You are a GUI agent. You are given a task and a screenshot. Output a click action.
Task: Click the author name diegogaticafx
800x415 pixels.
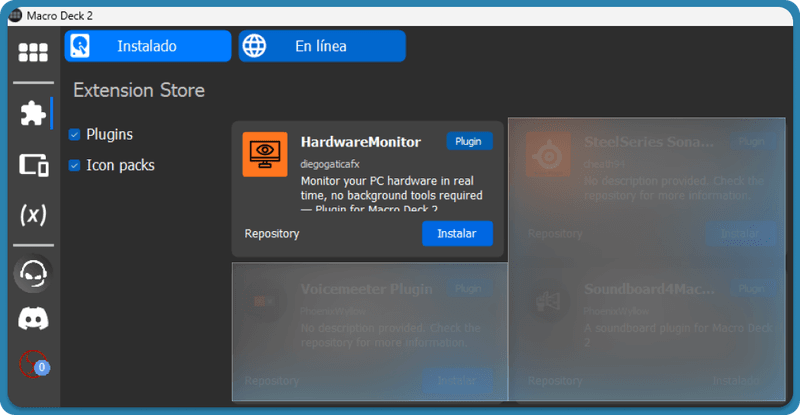coord(330,164)
